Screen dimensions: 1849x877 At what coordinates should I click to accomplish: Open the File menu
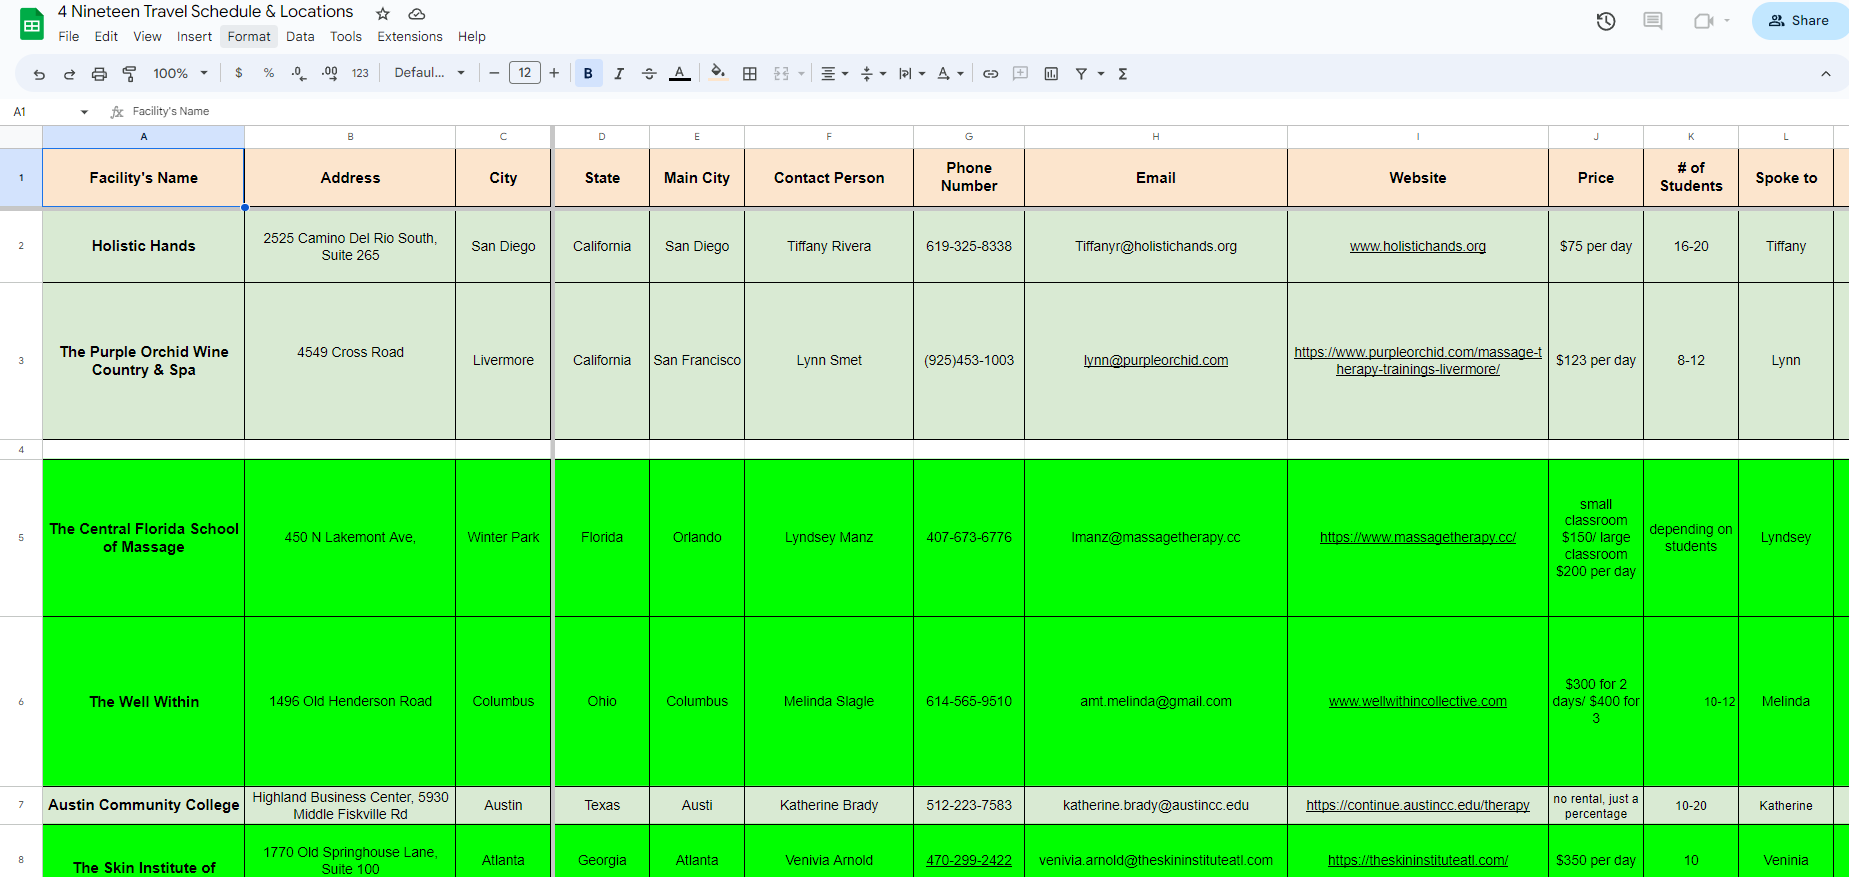[69, 37]
